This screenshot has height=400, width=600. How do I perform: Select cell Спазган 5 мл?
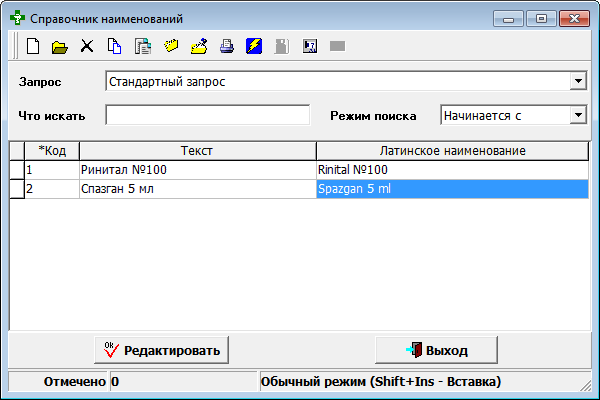(x=198, y=189)
